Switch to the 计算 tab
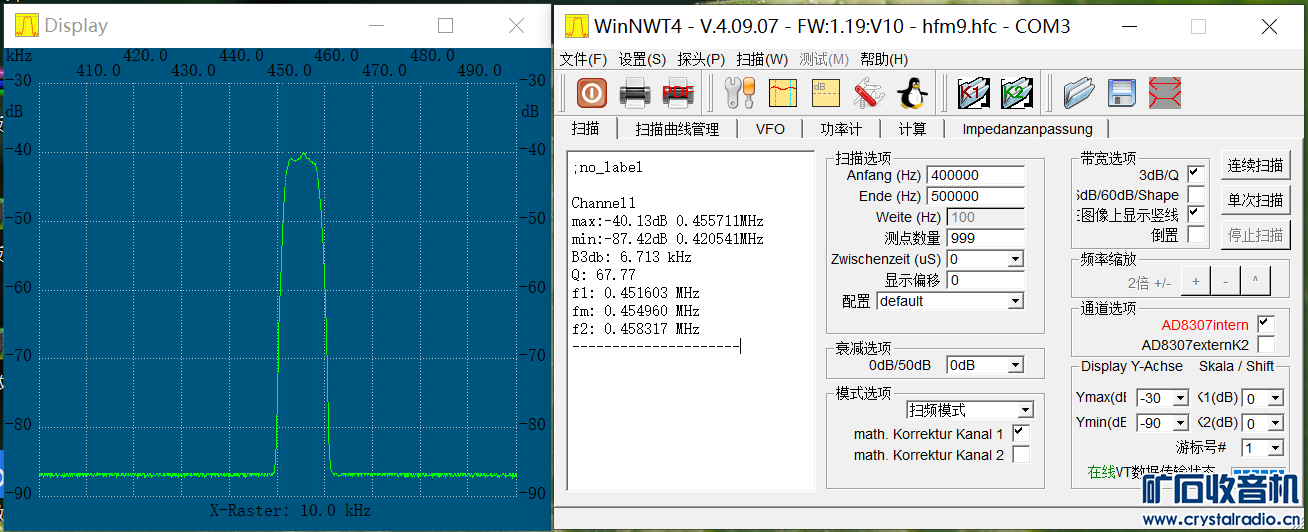 pyautogui.click(x=912, y=128)
